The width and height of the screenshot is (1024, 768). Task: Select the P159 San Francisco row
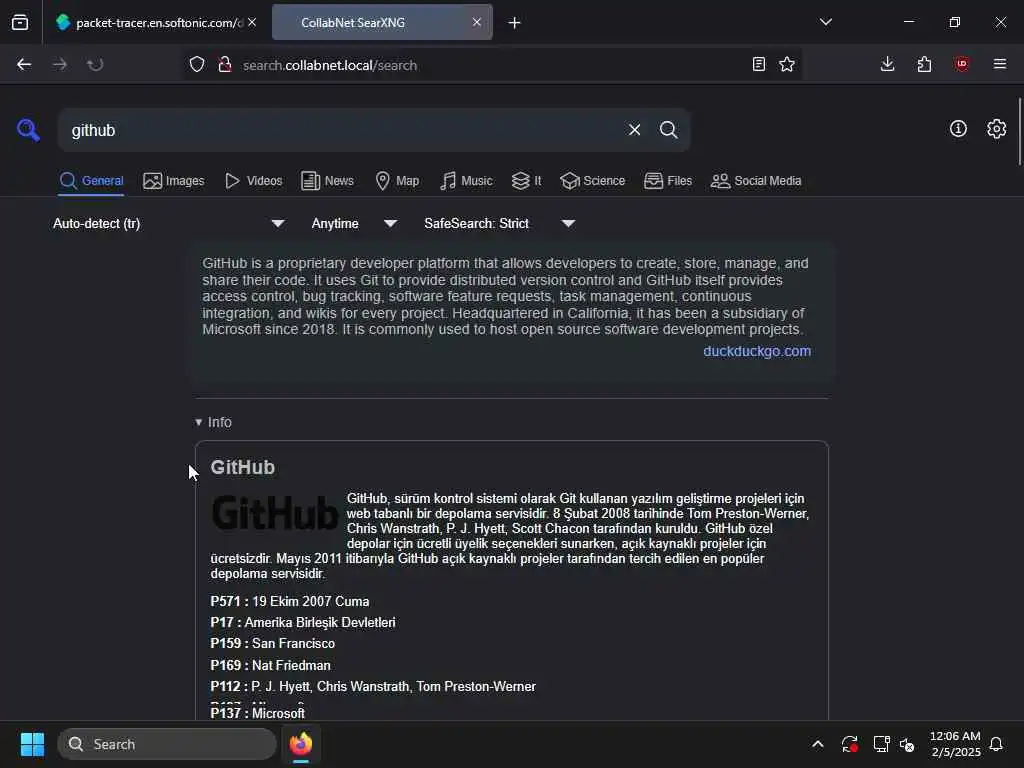coord(272,643)
